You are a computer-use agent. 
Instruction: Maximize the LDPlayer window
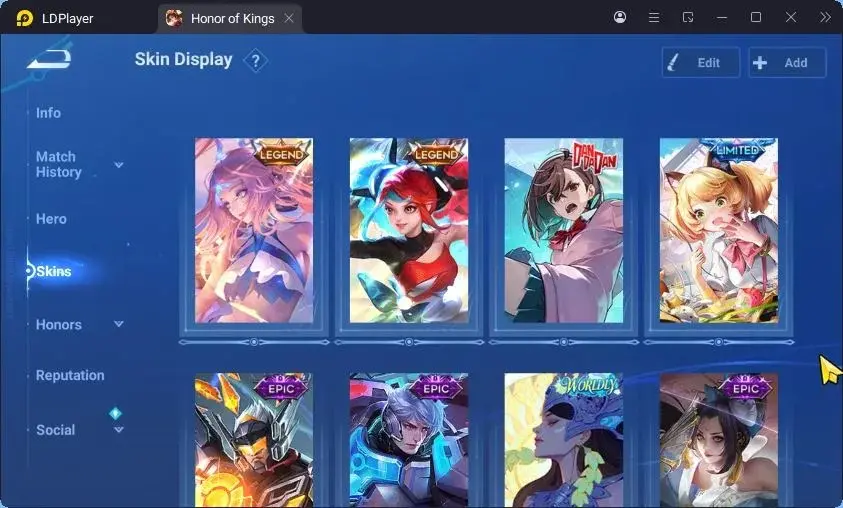pyautogui.click(x=756, y=17)
